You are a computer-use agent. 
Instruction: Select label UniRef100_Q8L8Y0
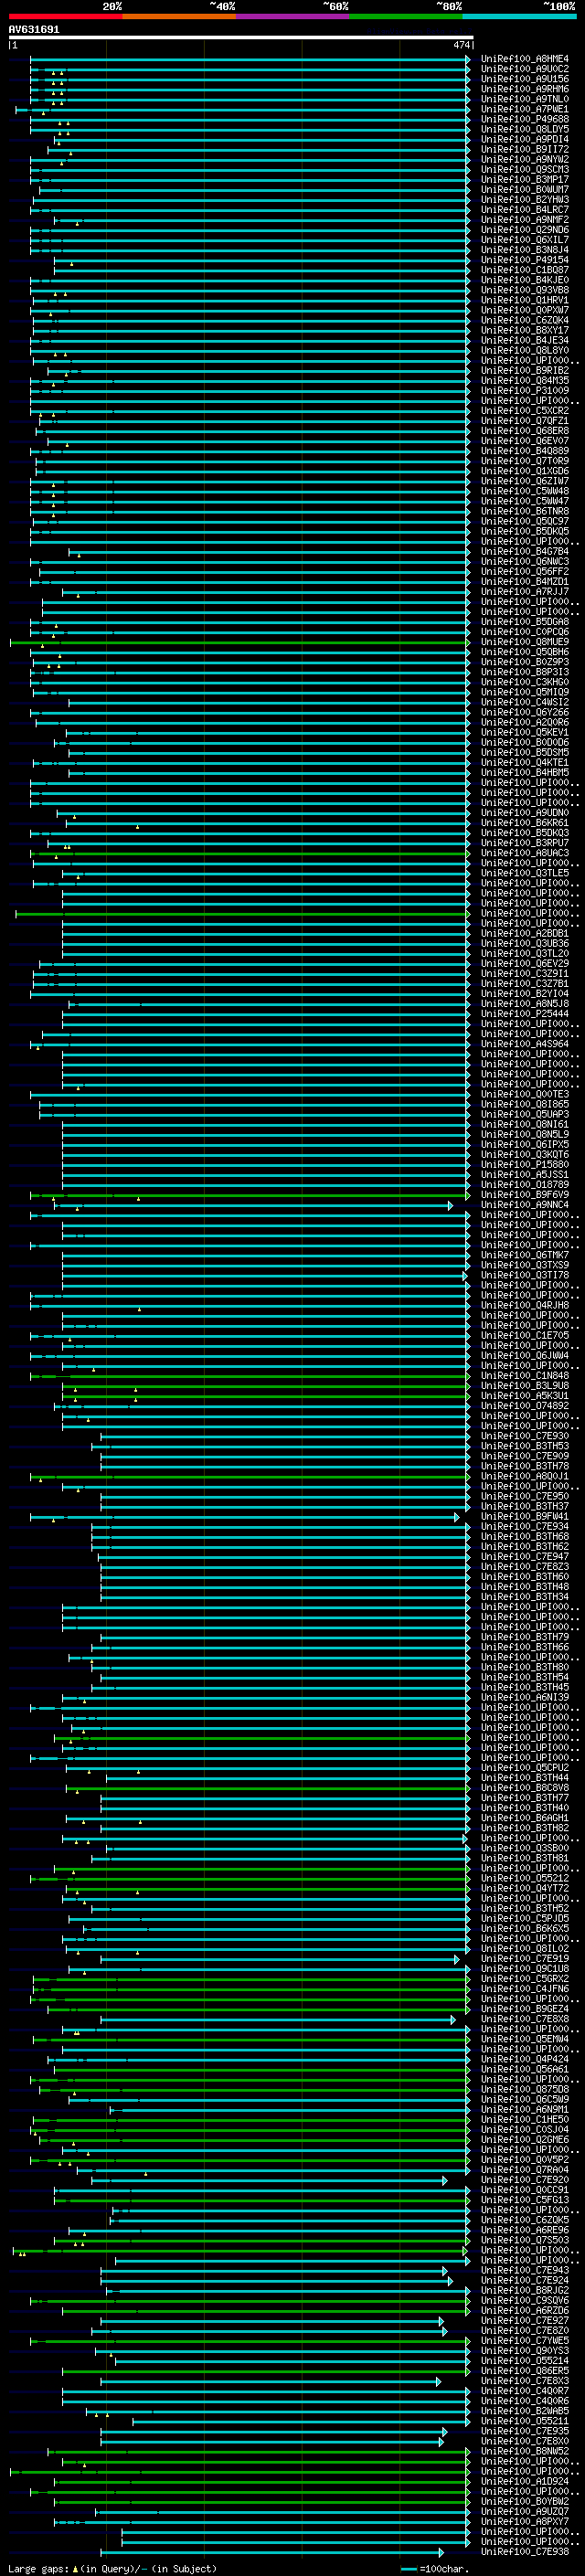coord(525,350)
